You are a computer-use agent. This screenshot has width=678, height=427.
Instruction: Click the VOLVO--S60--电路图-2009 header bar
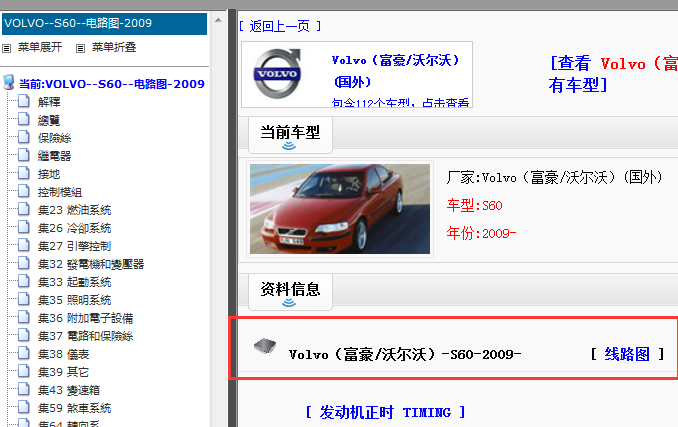pos(105,23)
